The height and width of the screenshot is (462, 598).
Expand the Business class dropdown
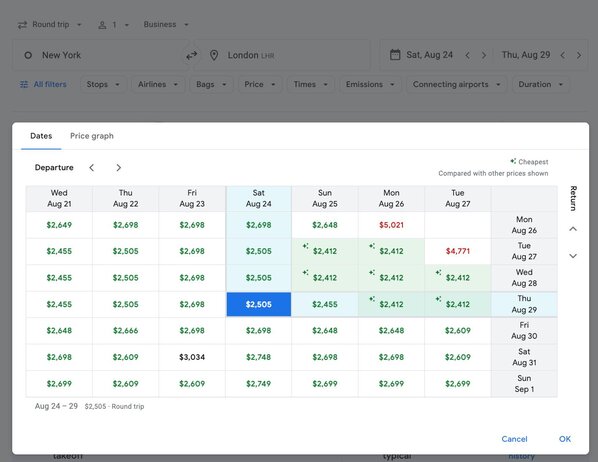point(166,24)
